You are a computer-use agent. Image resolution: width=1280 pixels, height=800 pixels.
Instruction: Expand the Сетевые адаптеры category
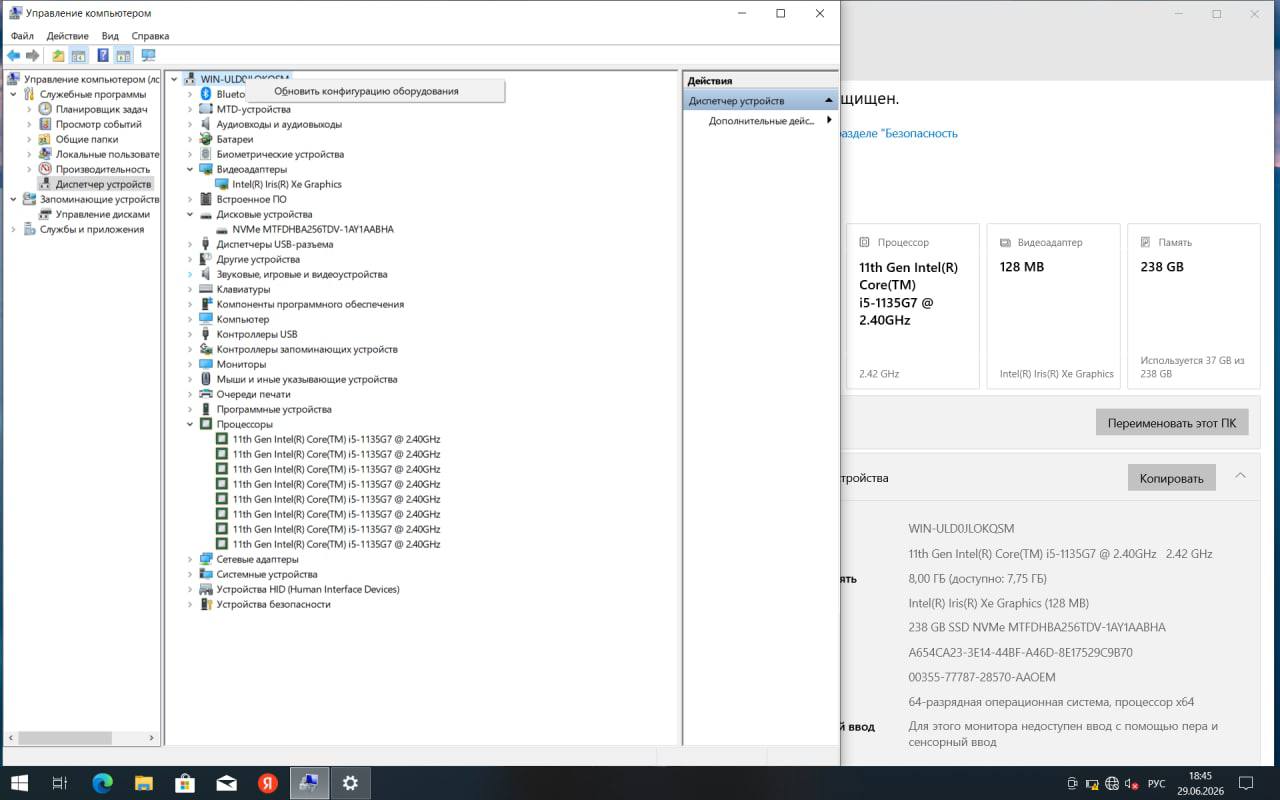190,559
